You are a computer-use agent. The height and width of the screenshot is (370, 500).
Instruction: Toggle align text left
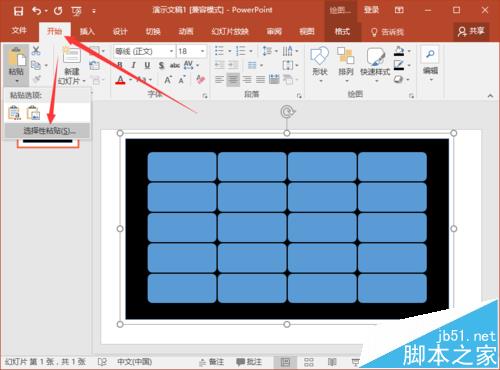[x=219, y=80]
